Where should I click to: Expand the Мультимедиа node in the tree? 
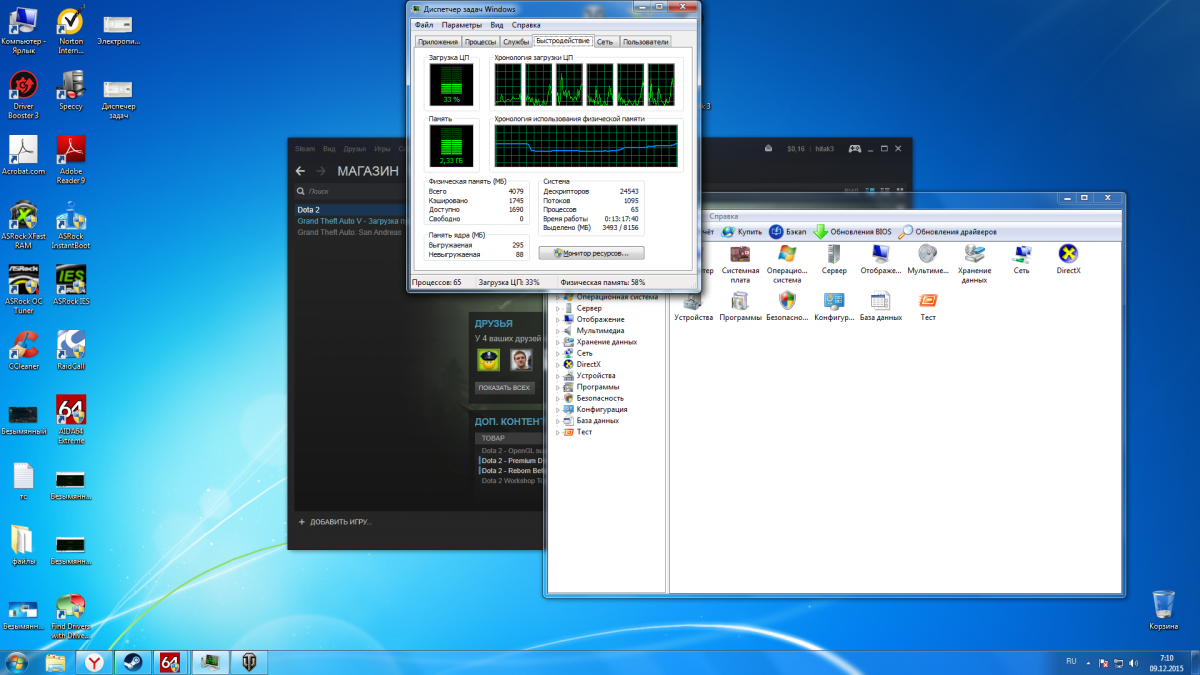pyautogui.click(x=558, y=330)
